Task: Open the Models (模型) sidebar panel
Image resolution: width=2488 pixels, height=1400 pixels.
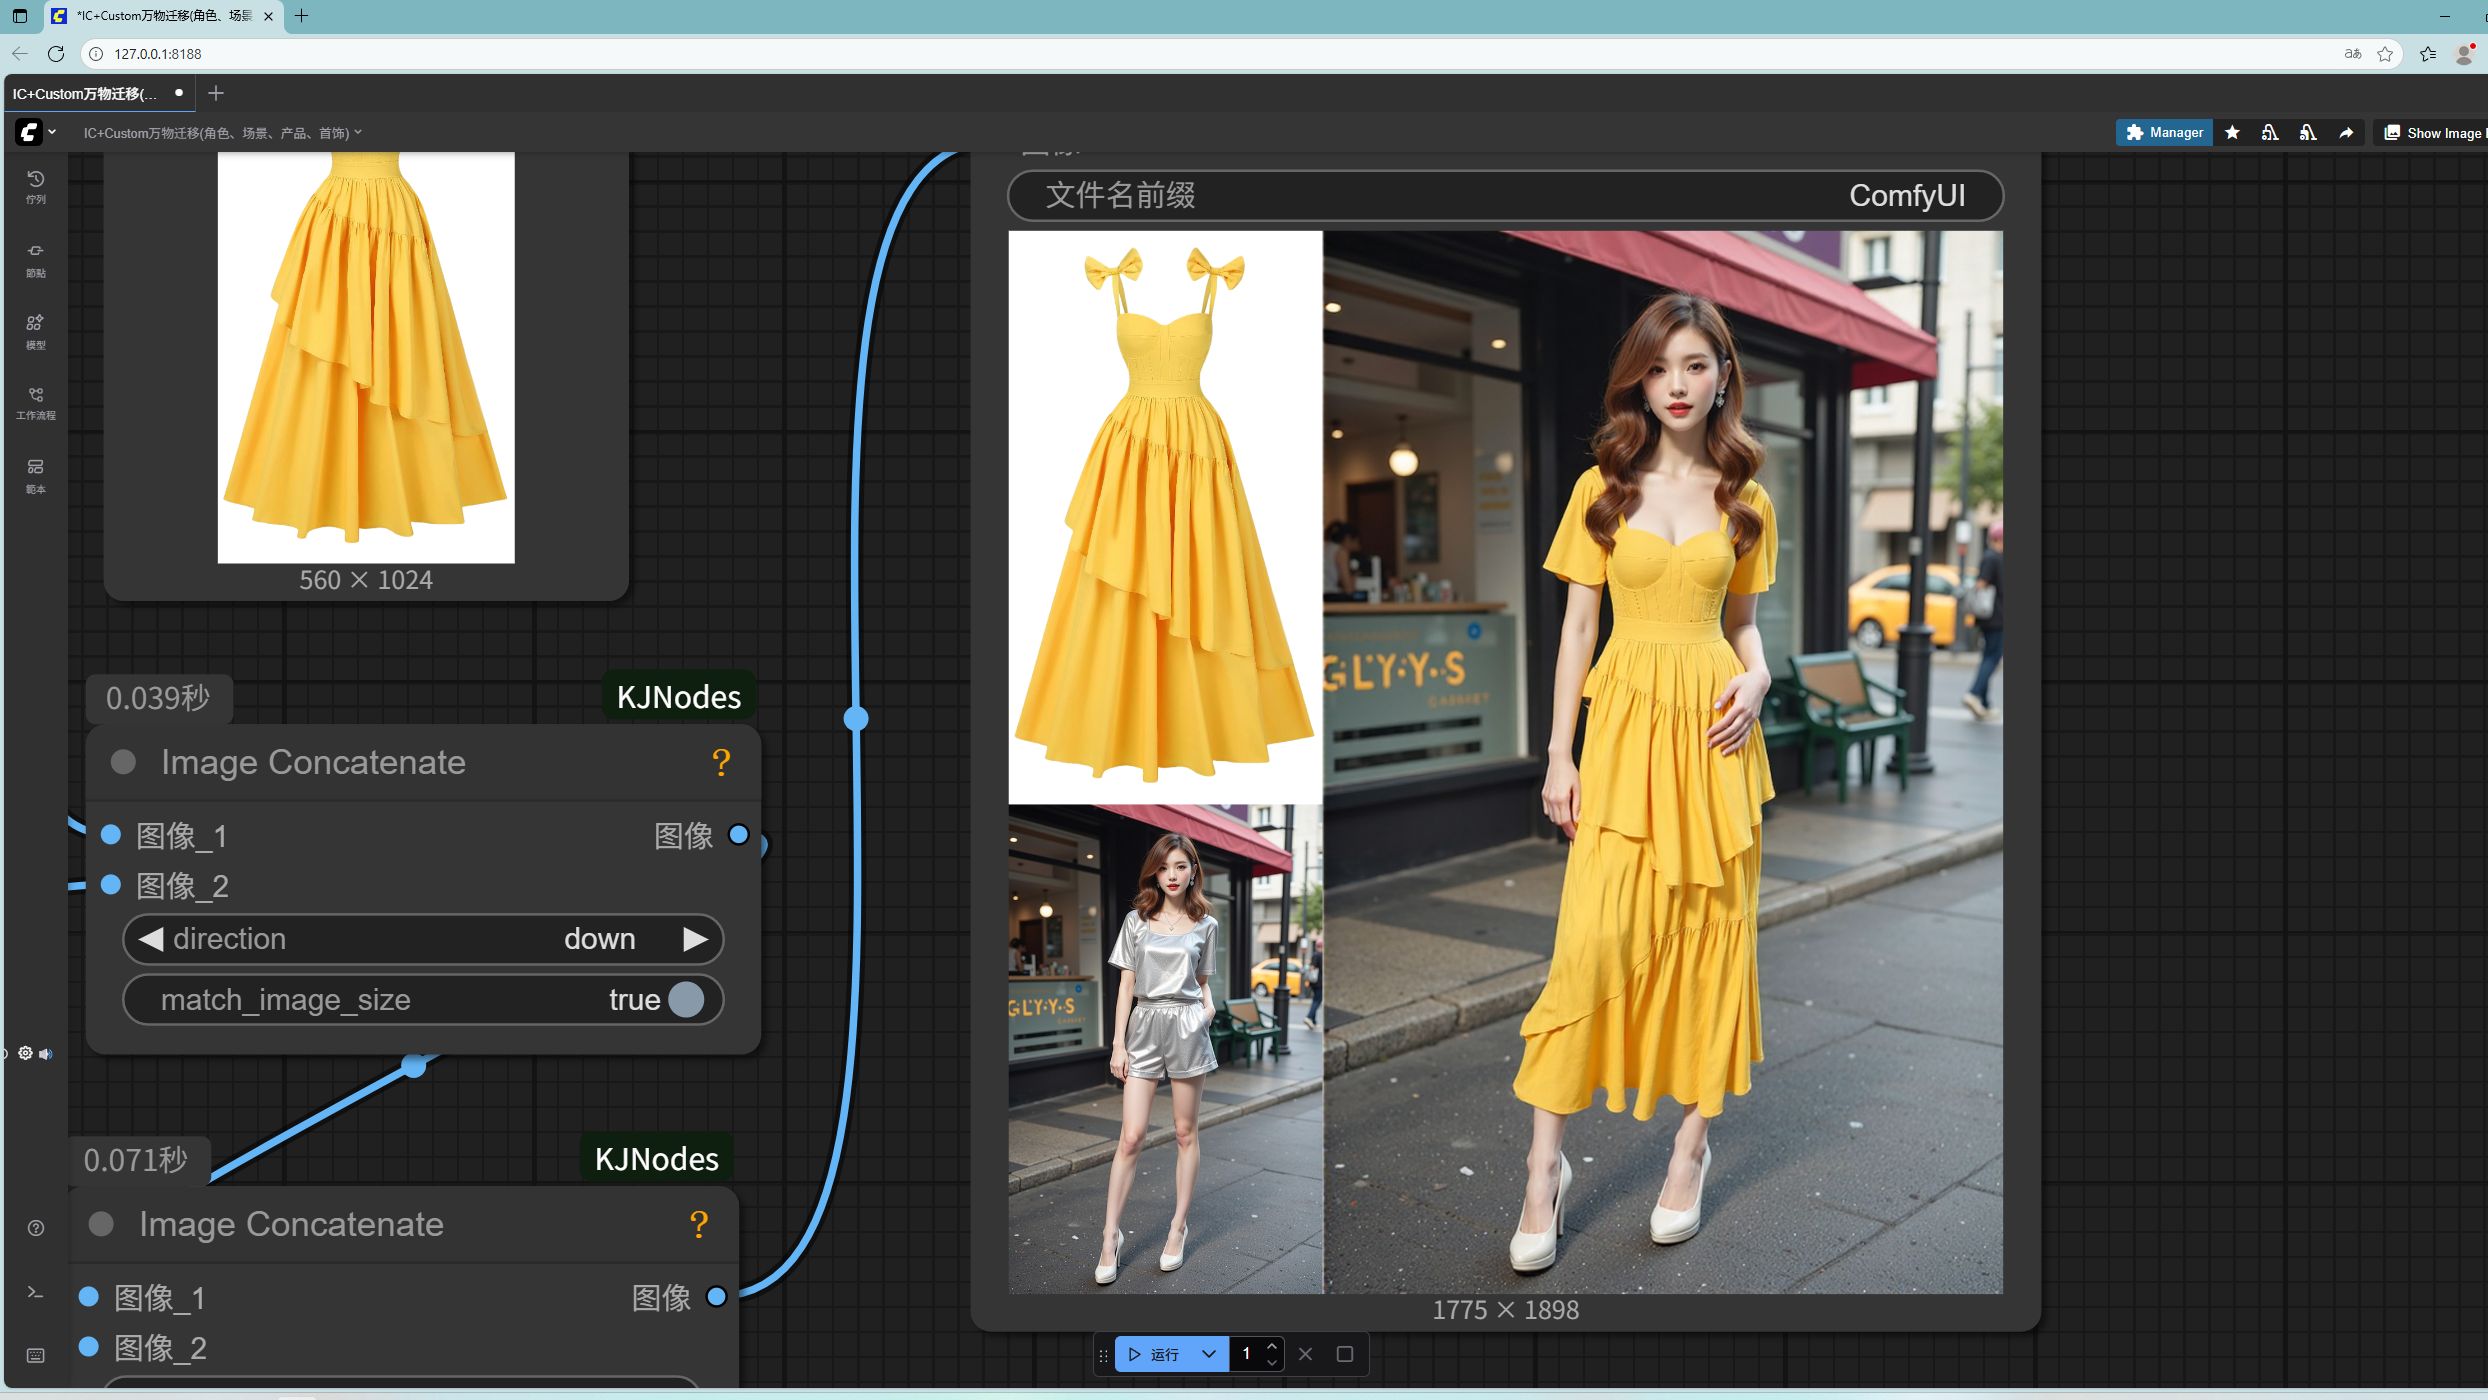Action: tap(35, 332)
